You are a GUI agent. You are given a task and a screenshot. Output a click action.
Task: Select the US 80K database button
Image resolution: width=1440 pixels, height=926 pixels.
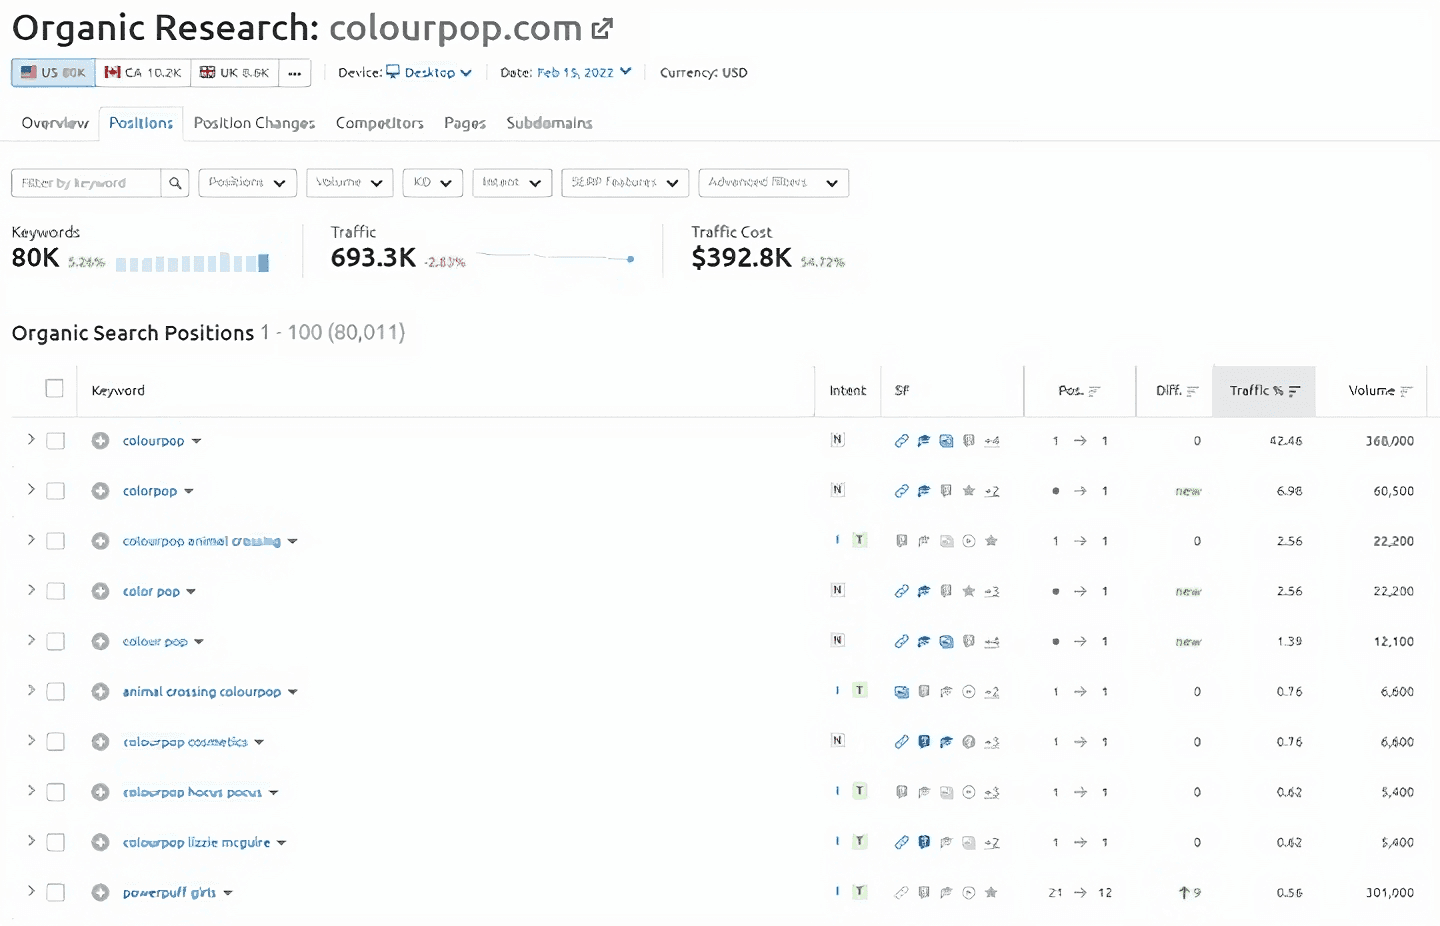(54, 73)
